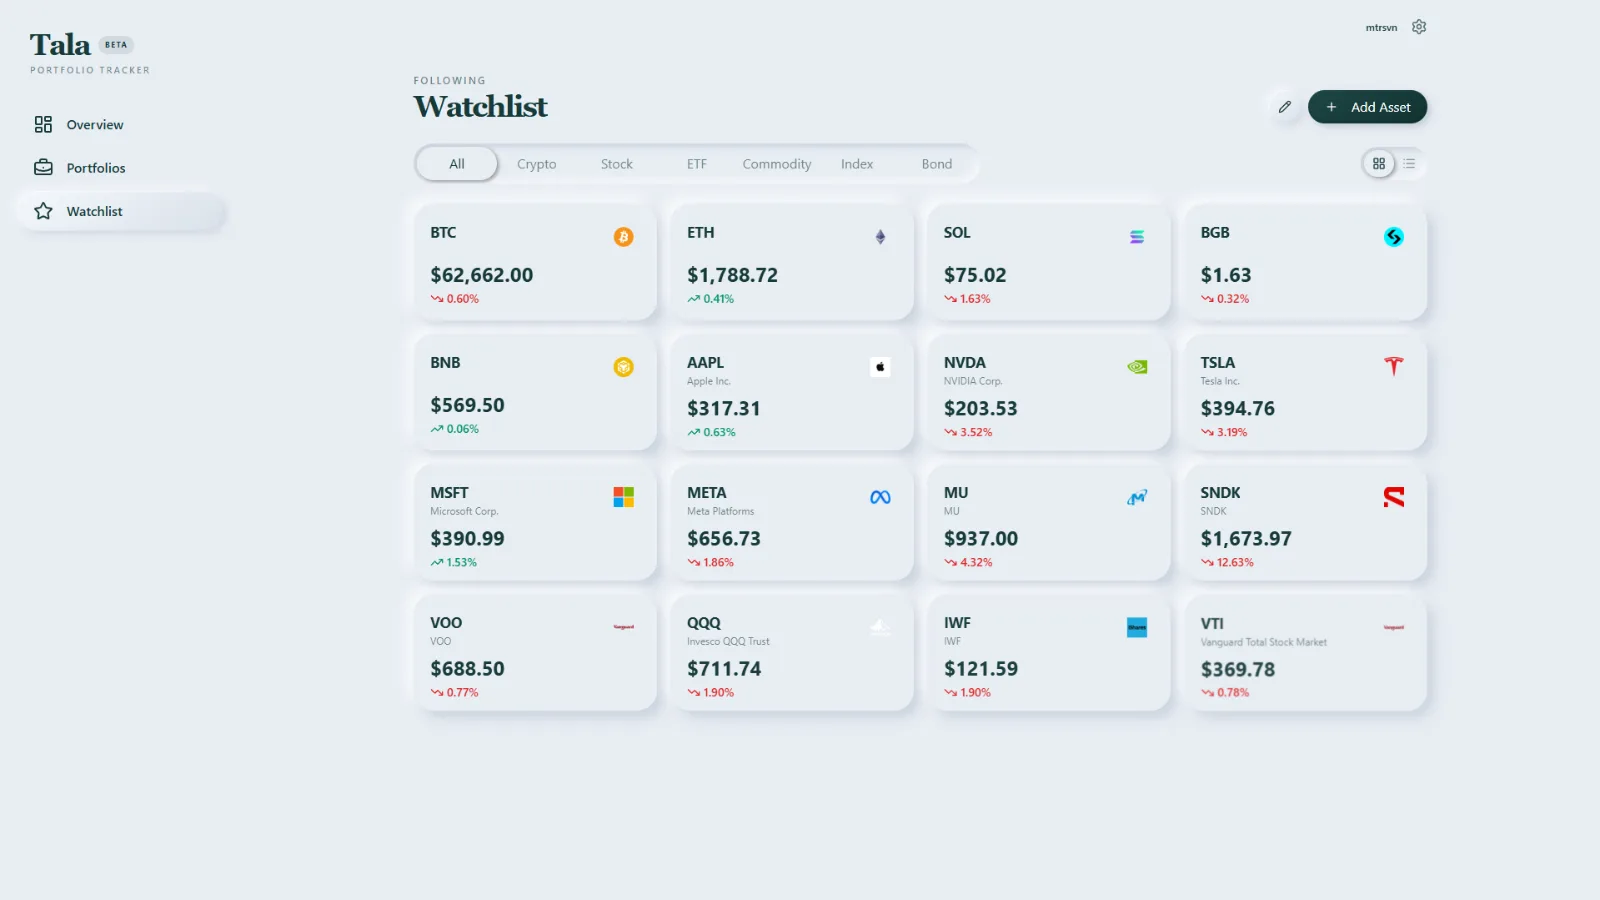1600x900 pixels.
Task: Click the SNDK price $1,673.97
Action: click(x=1246, y=539)
